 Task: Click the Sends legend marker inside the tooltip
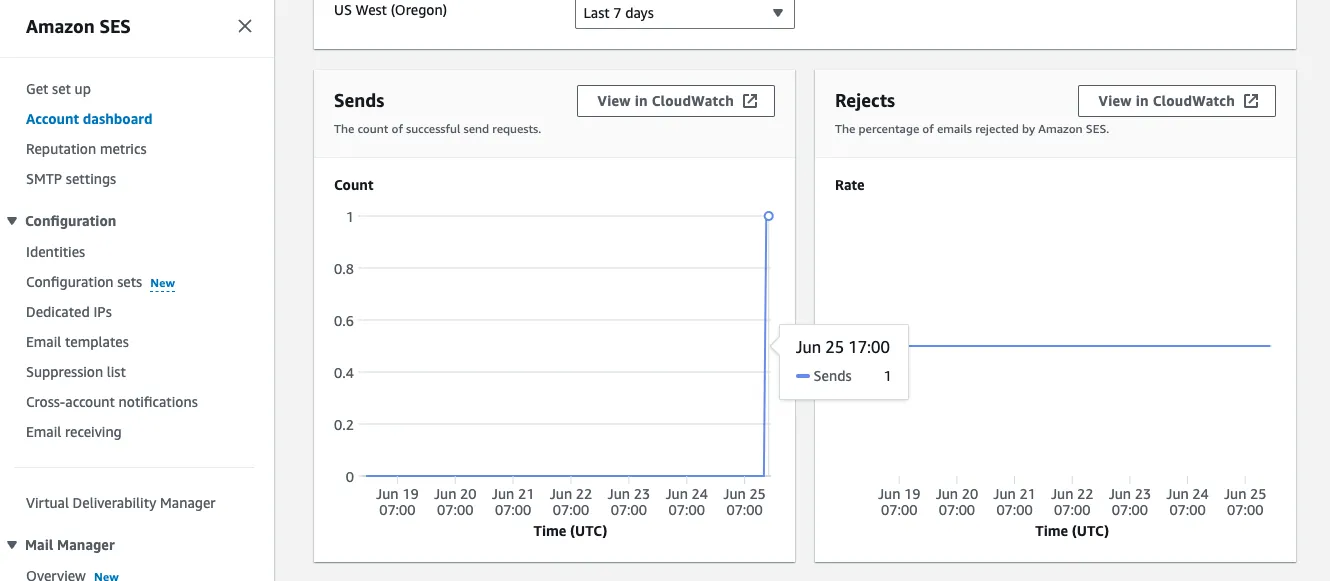click(x=803, y=376)
